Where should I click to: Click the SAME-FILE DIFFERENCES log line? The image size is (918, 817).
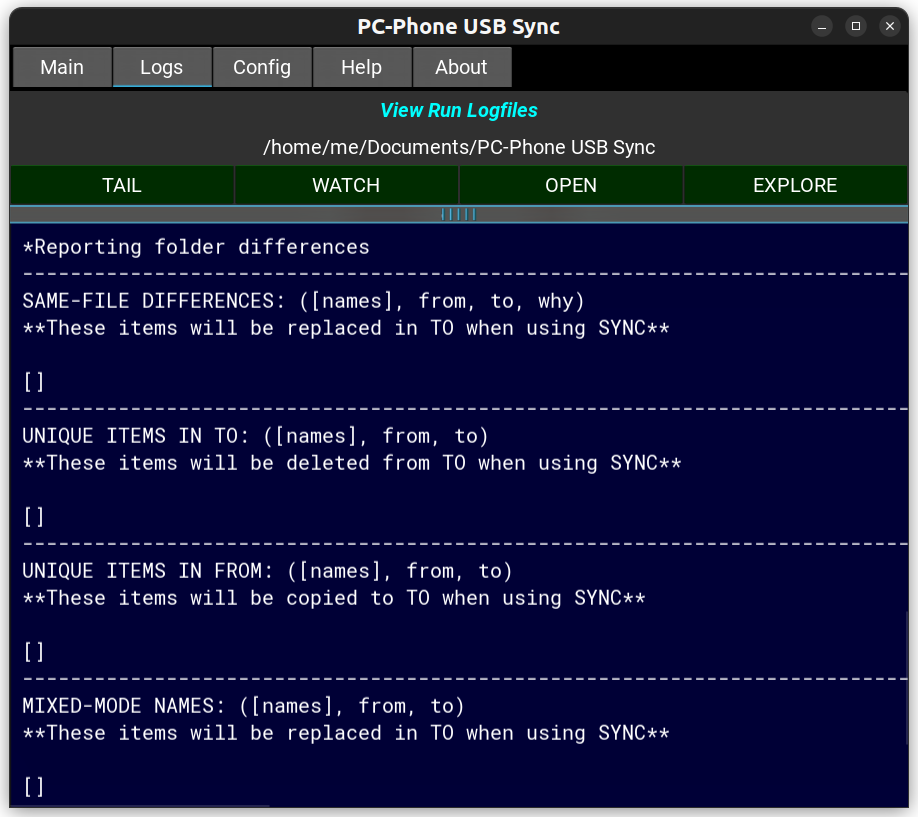tap(303, 301)
